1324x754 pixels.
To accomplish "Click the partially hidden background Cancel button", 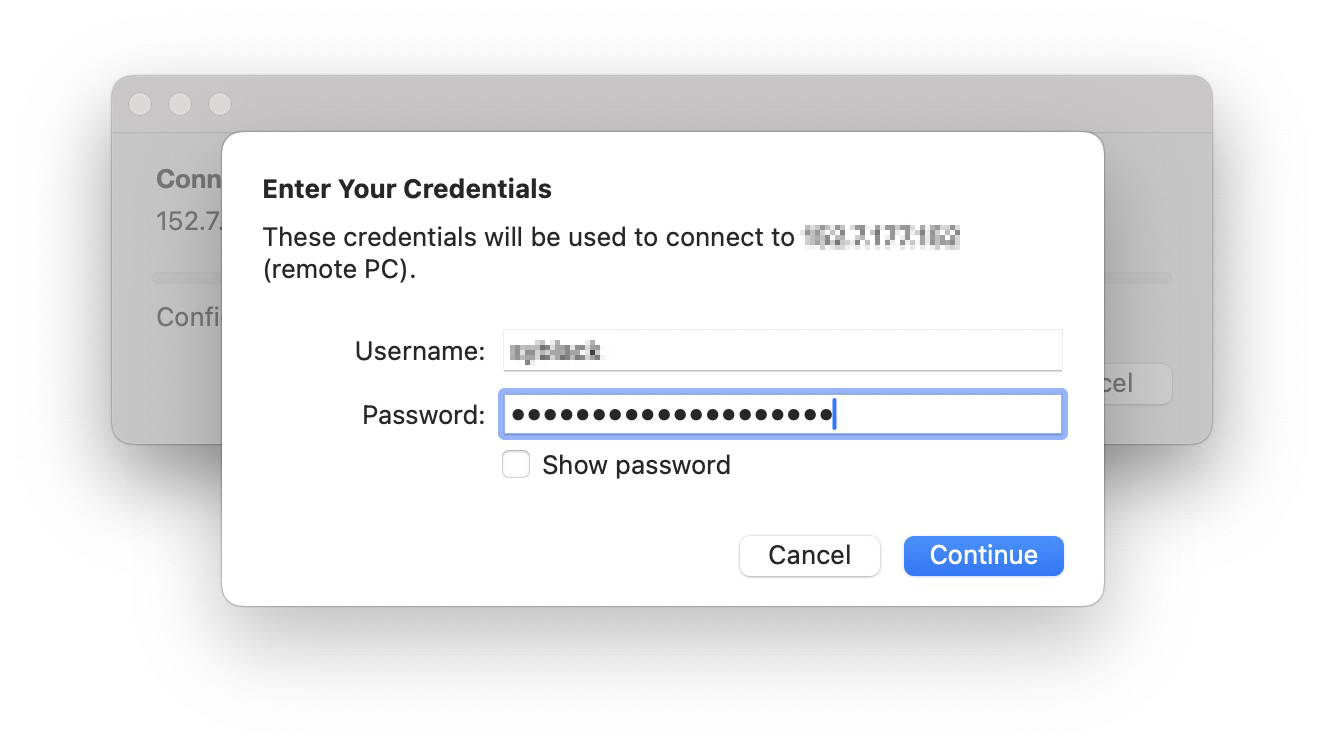I will pyautogui.click(x=1136, y=384).
